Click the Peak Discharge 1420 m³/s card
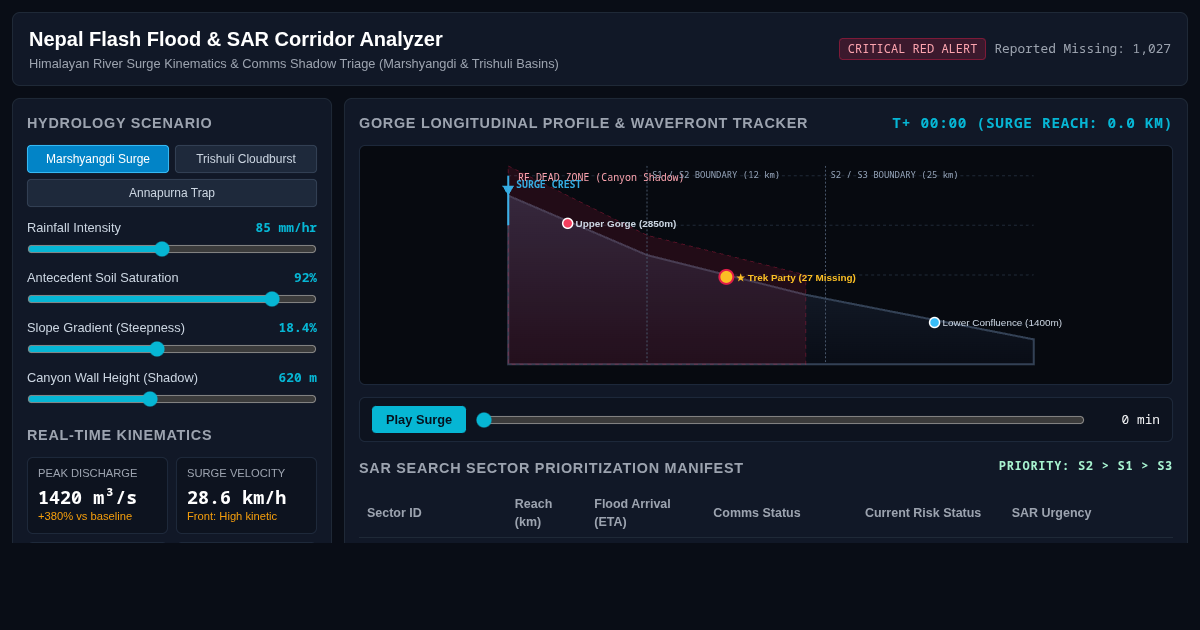 97,495
